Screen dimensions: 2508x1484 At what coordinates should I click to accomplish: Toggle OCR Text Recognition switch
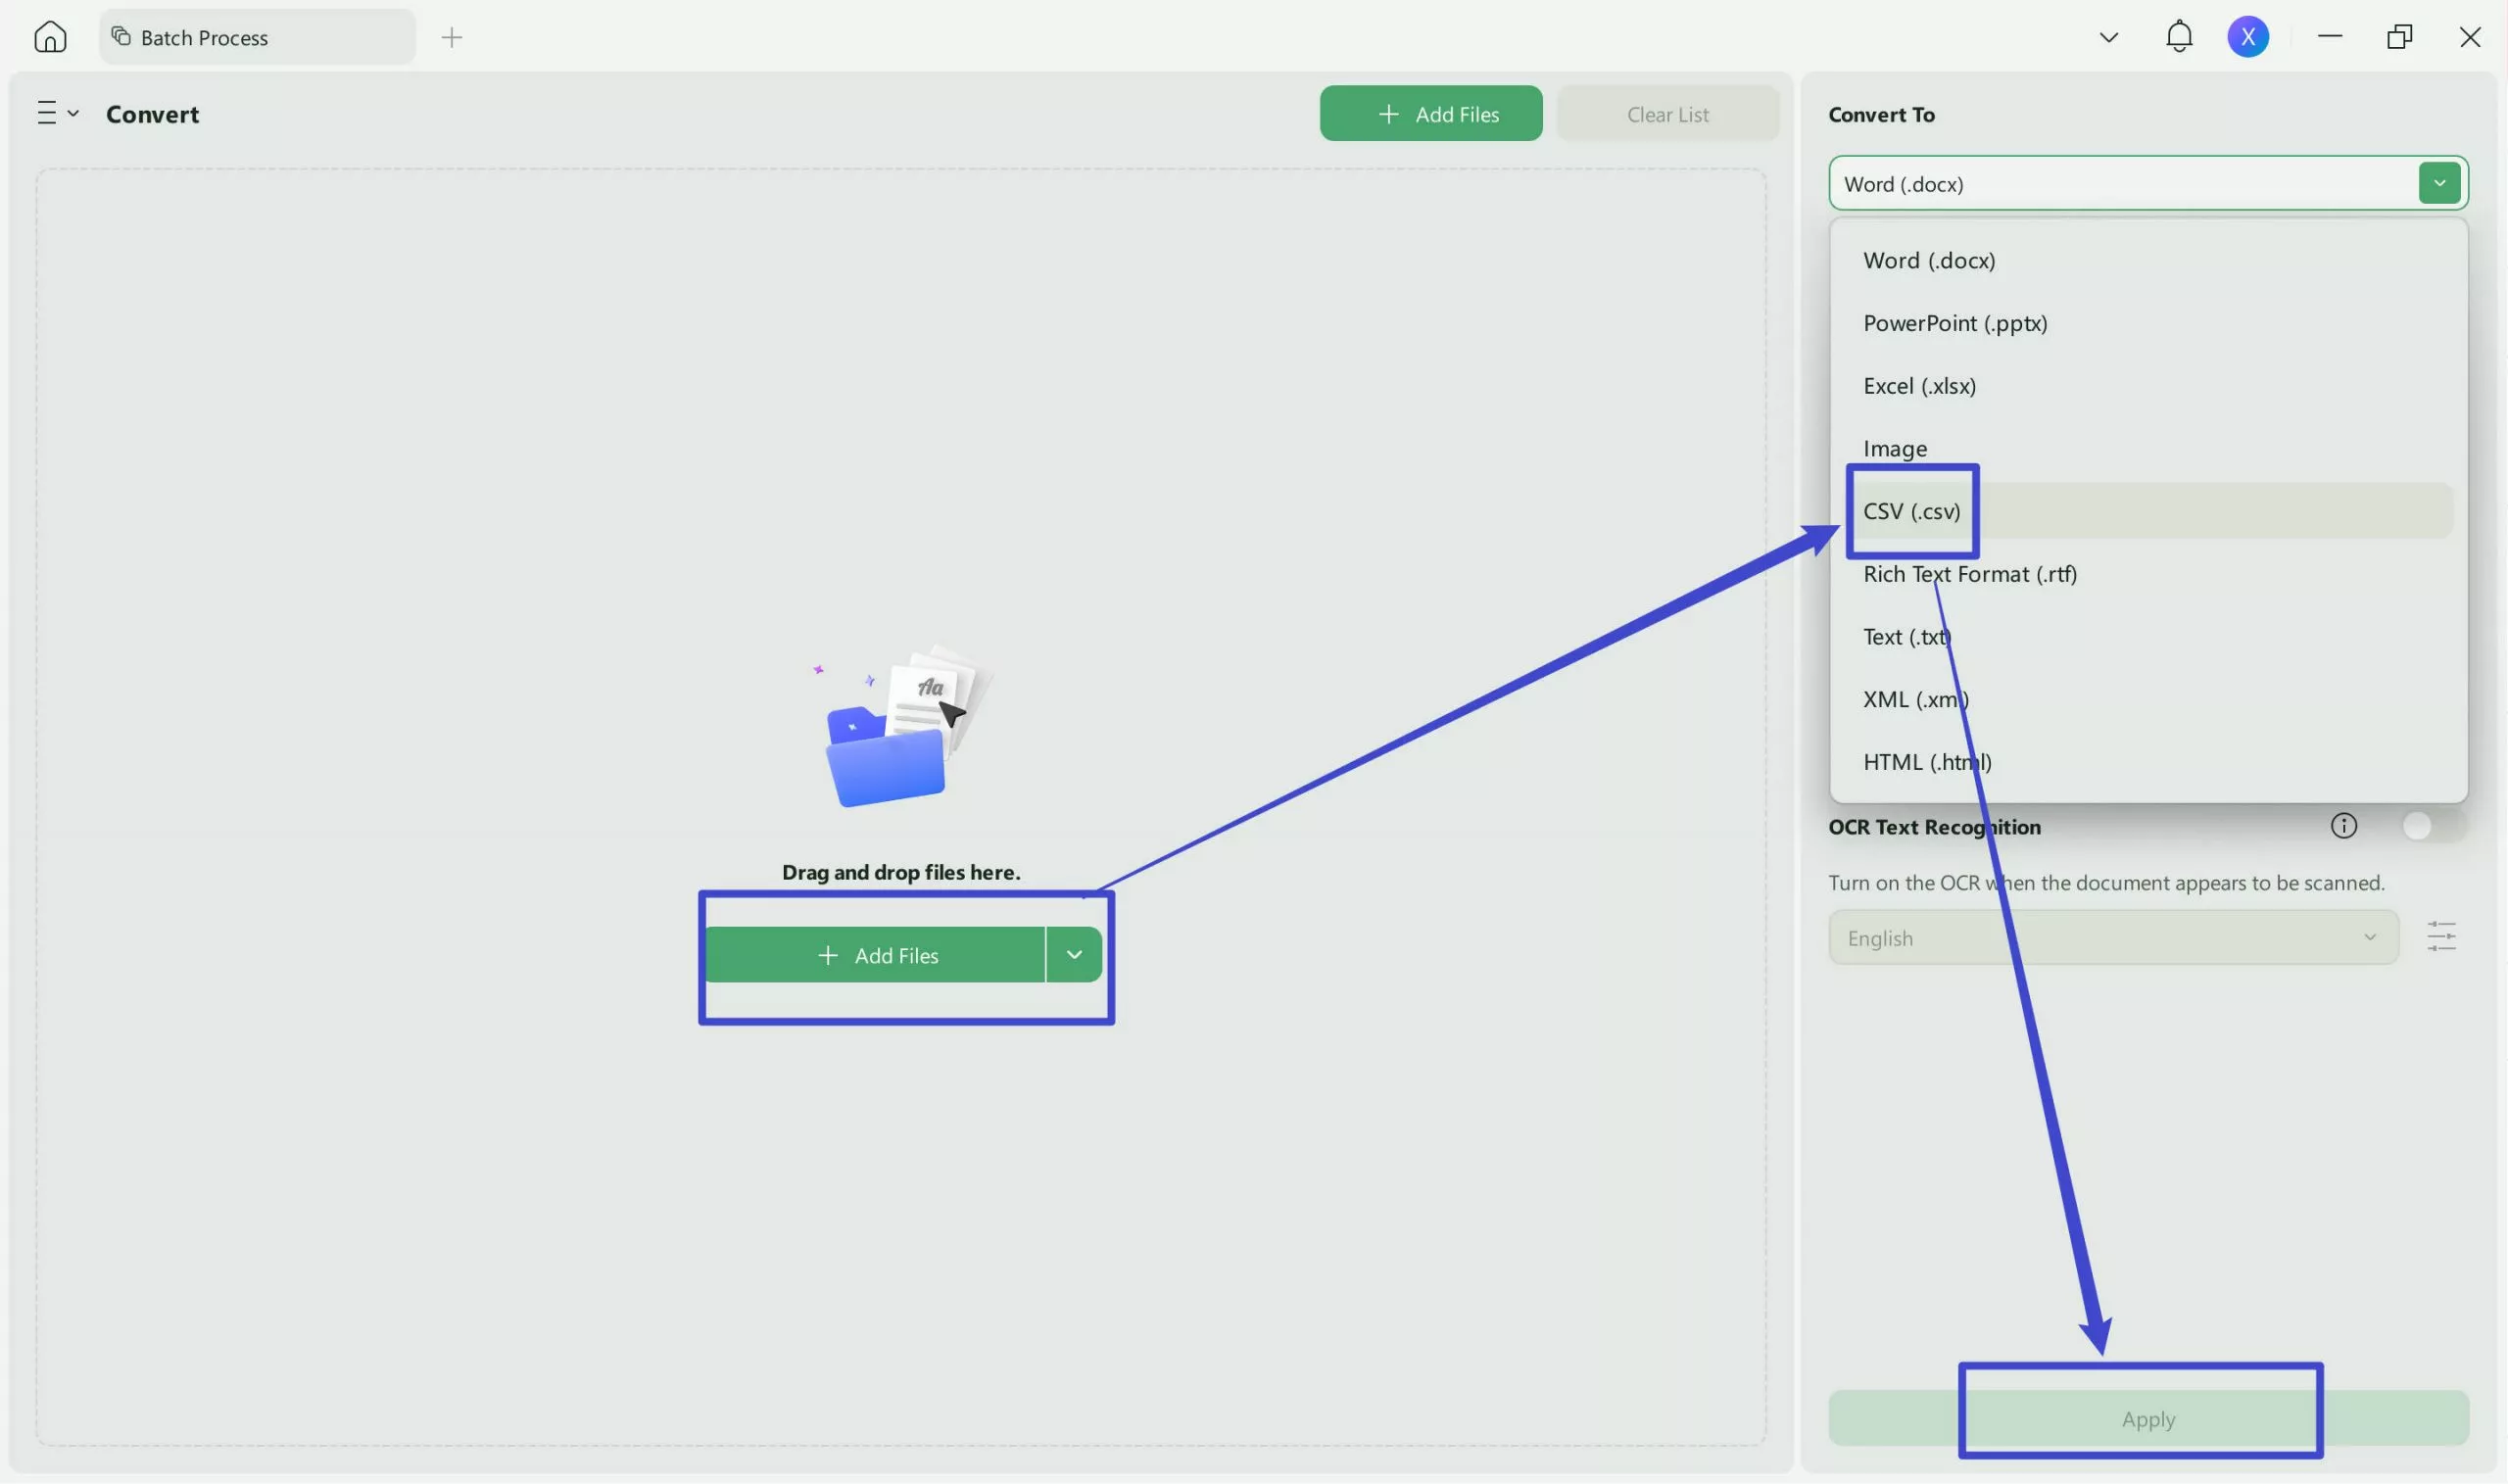click(2432, 826)
